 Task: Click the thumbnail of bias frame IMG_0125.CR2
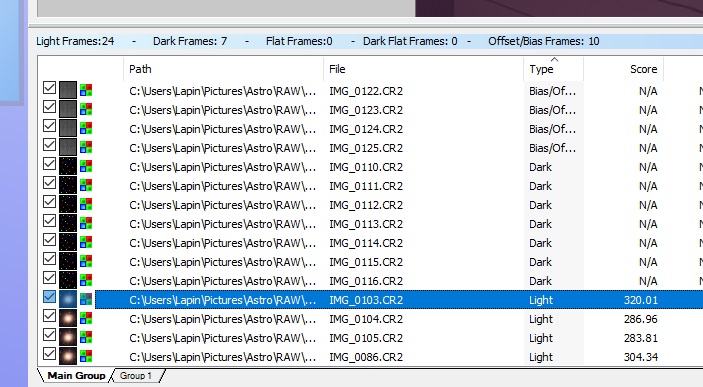point(68,147)
